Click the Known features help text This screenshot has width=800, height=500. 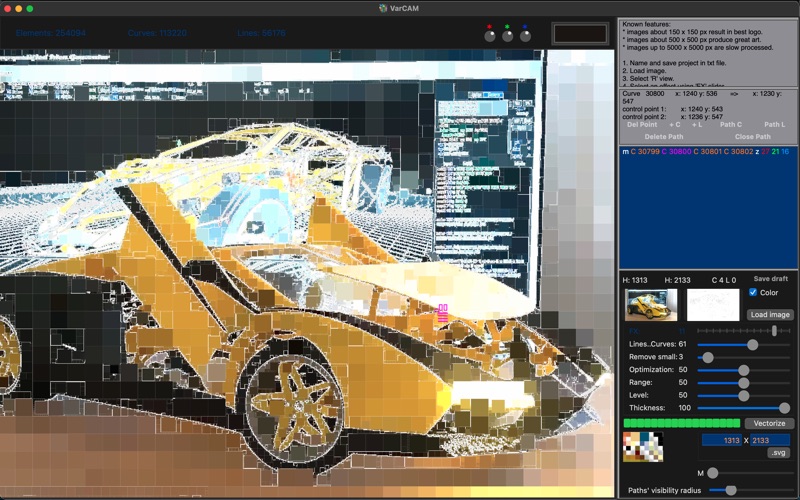pyautogui.click(x=707, y=53)
